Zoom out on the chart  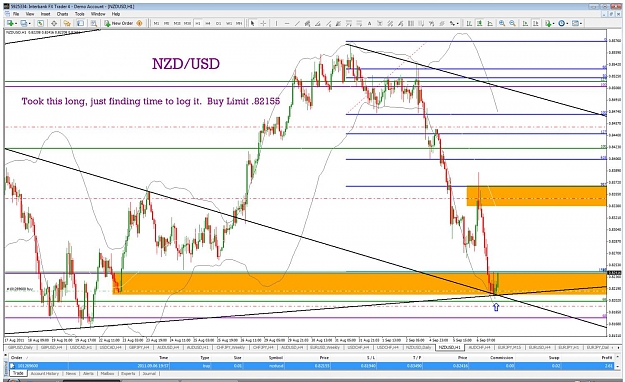(x=512, y=24)
